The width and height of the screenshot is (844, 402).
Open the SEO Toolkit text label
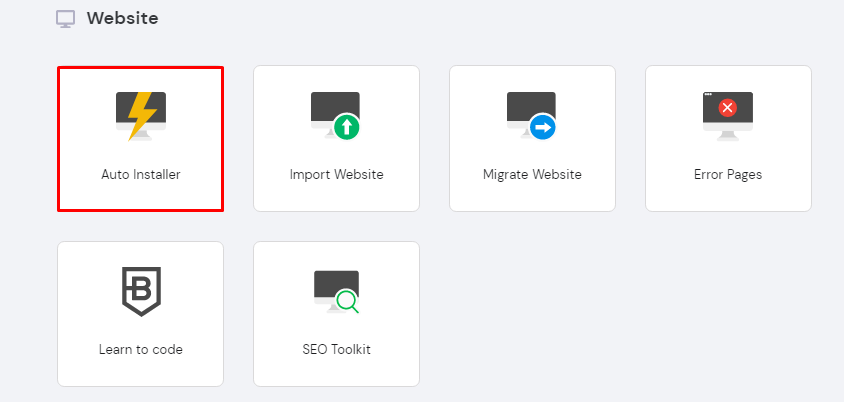336,350
